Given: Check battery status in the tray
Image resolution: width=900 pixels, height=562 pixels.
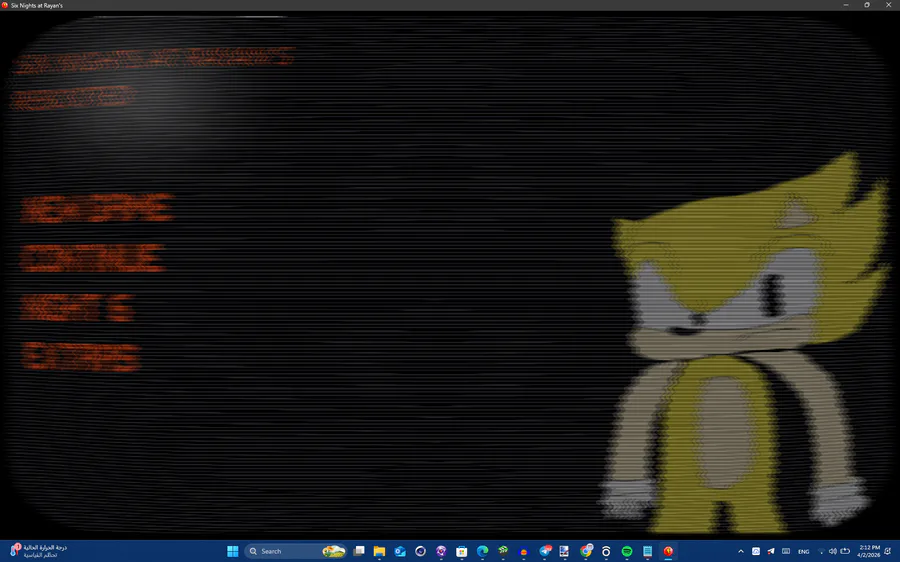Looking at the screenshot, I should click(x=845, y=551).
